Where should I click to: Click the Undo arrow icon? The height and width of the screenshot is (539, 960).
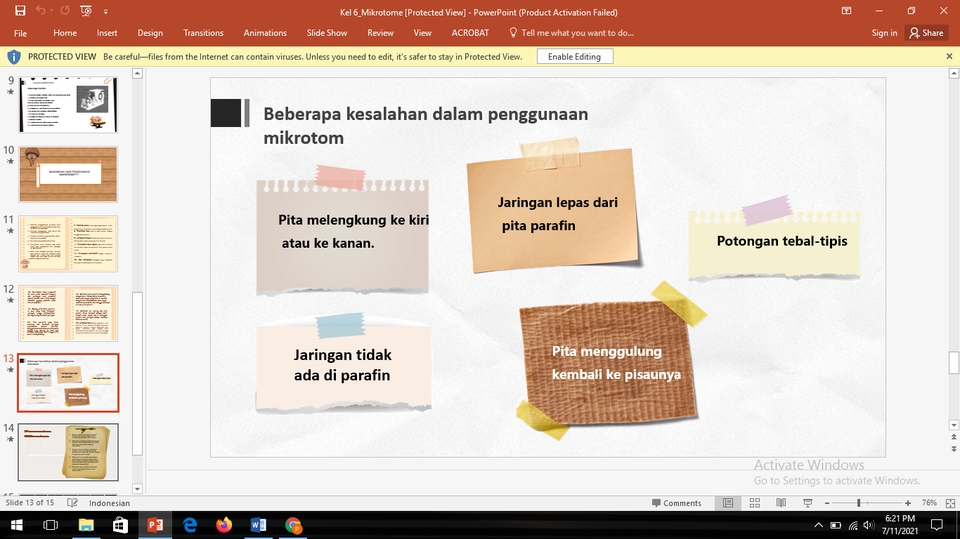[x=40, y=10]
